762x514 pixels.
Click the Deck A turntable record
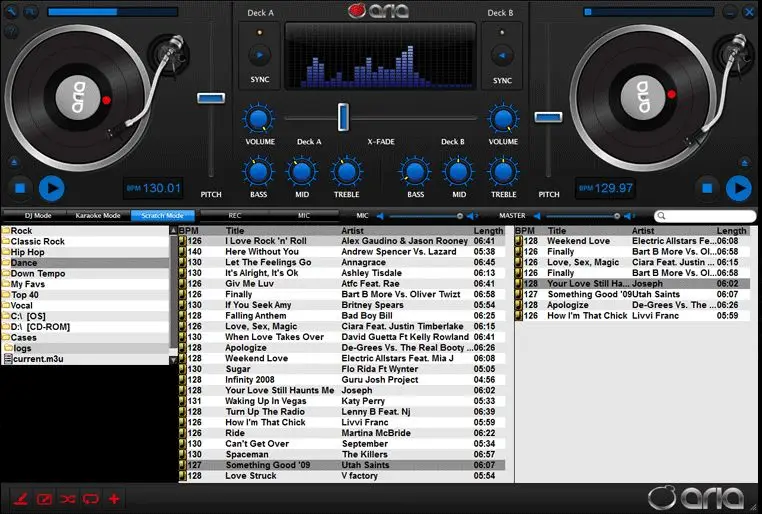(x=78, y=97)
